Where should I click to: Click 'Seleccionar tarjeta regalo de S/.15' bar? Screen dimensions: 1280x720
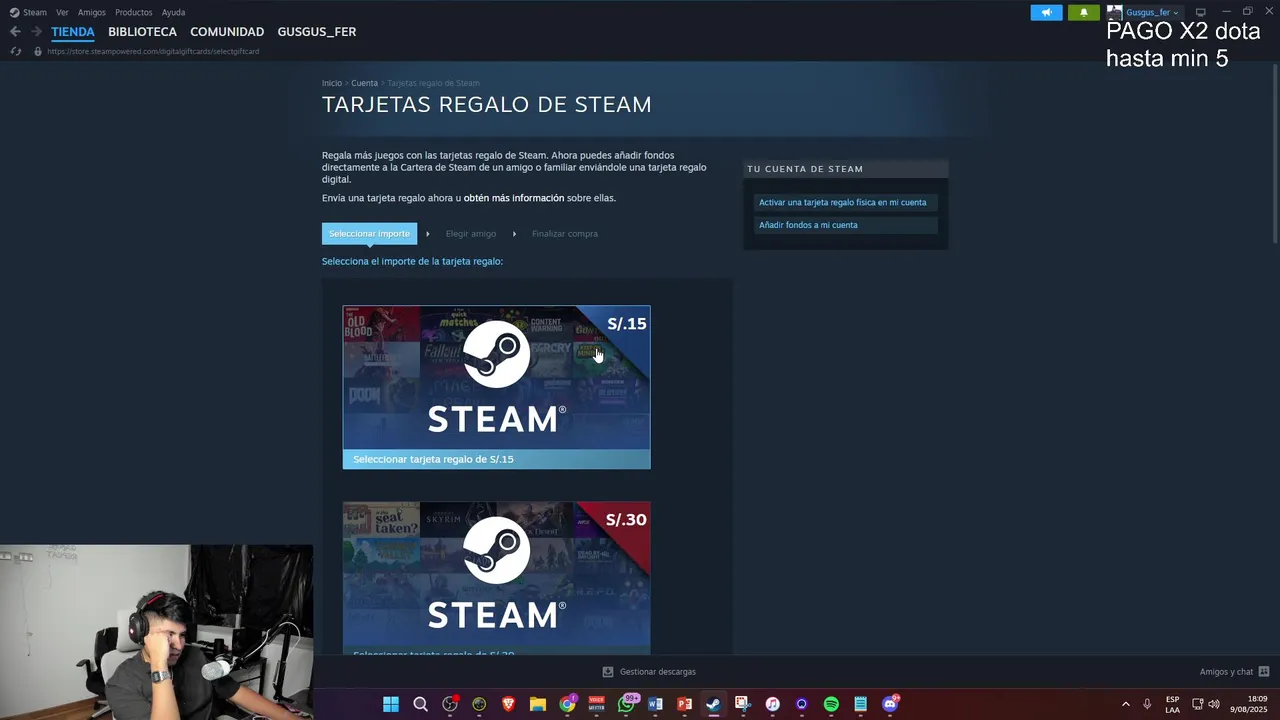(x=496, y=459)
